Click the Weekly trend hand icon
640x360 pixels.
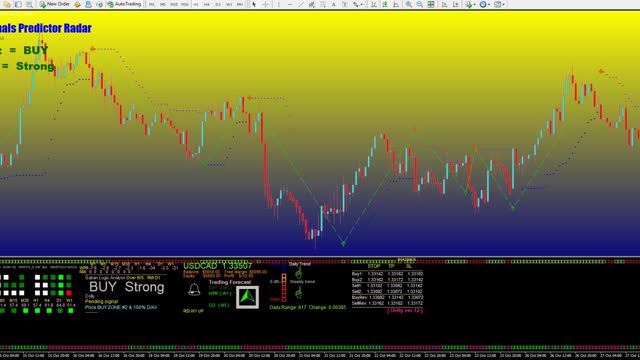click(x=298, y=292)
